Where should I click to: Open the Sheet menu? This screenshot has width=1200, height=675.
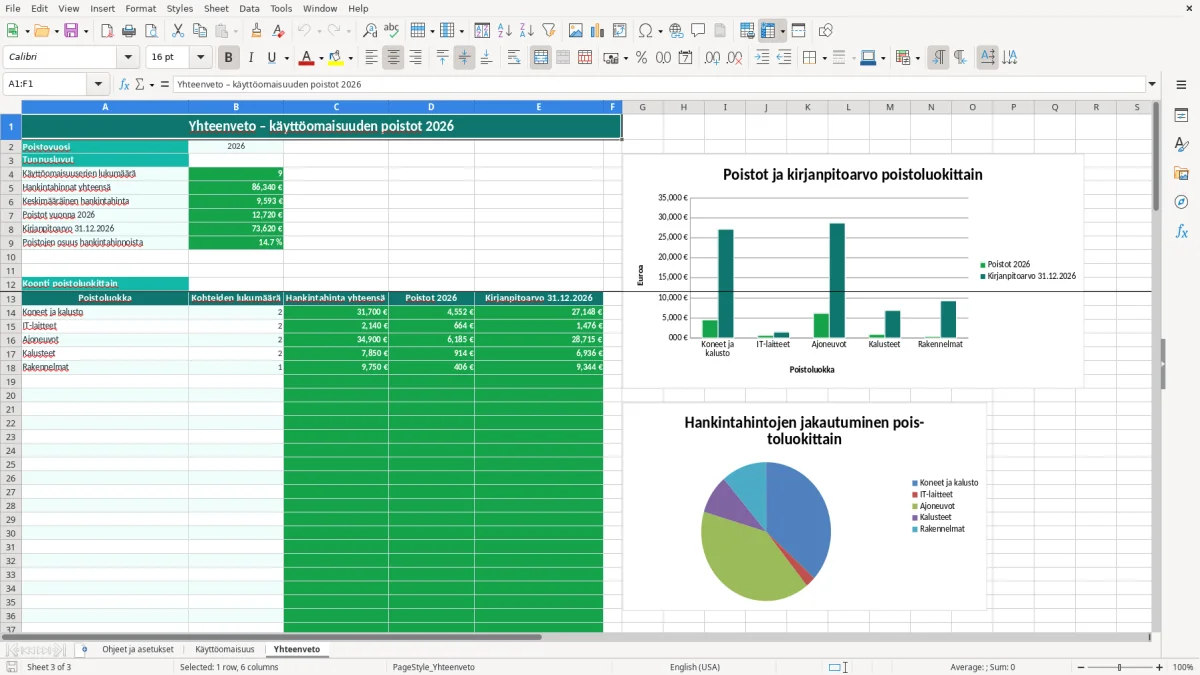[216, 8]
